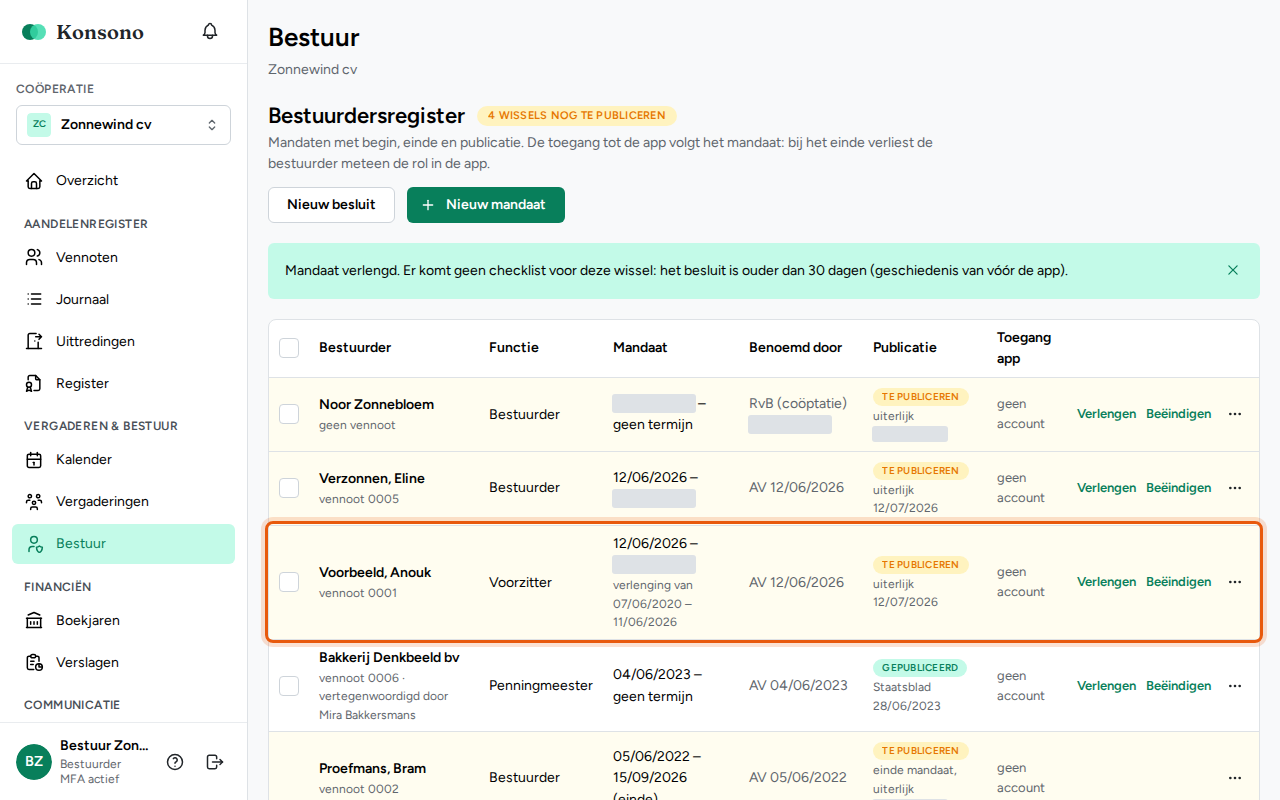Open more actions for Bakkerij Denkbeeld bv
This screenshot has height=800, width=1280.
1235,686
